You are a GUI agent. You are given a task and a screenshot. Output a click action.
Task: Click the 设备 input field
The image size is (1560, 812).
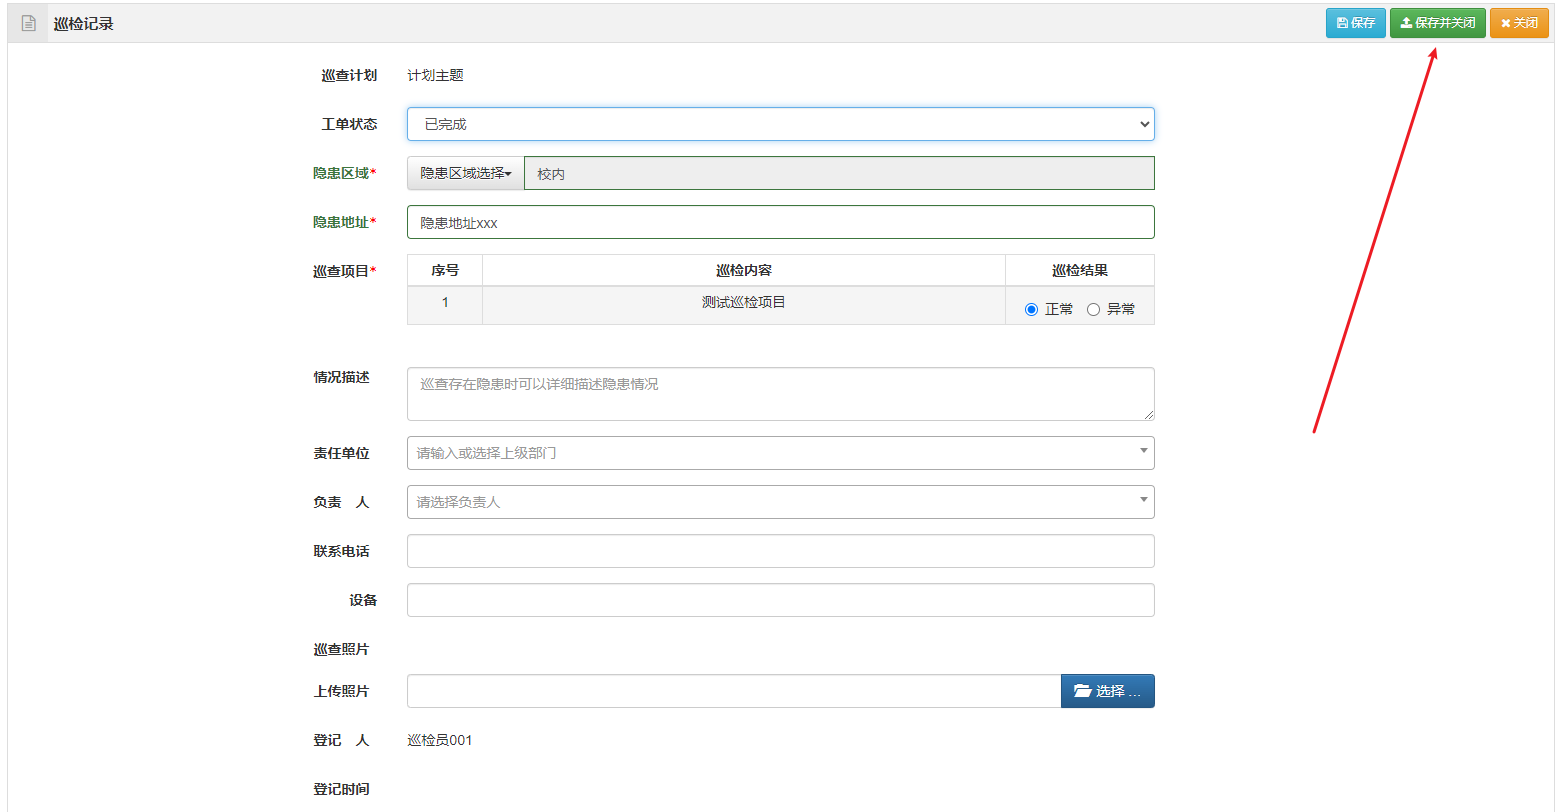pyautogui.click(x=780, y=600)
